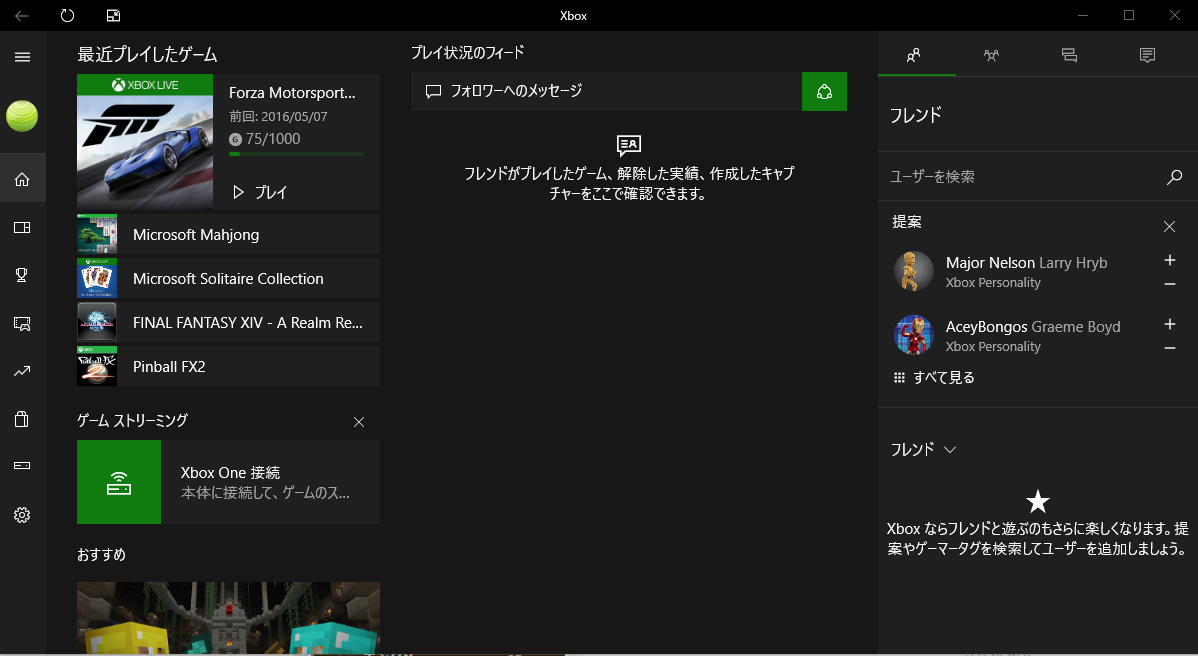Screen dimensions: 1198x656
Task: Close the ゲーム ストリーミング section
Action: click(x=359, y=422)
